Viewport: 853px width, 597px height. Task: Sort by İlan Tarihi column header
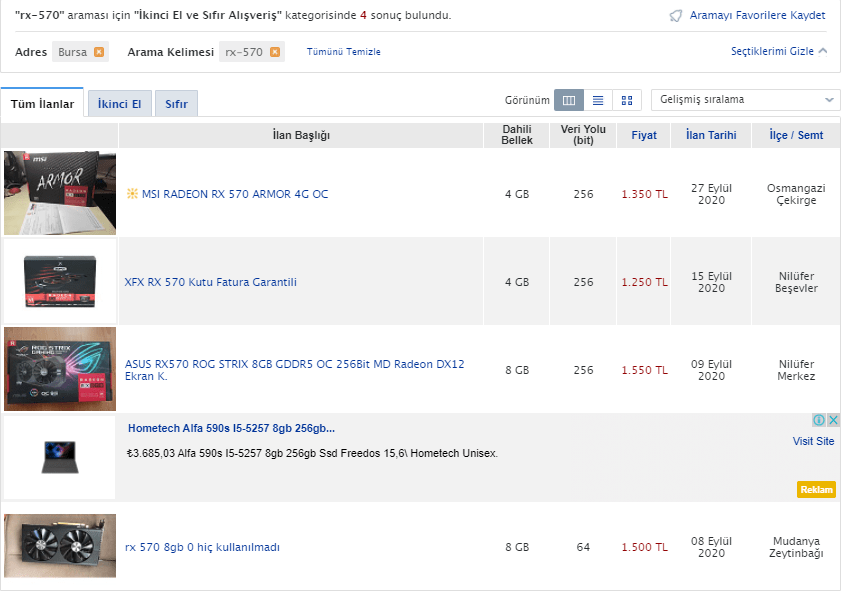tap(711, 135)
